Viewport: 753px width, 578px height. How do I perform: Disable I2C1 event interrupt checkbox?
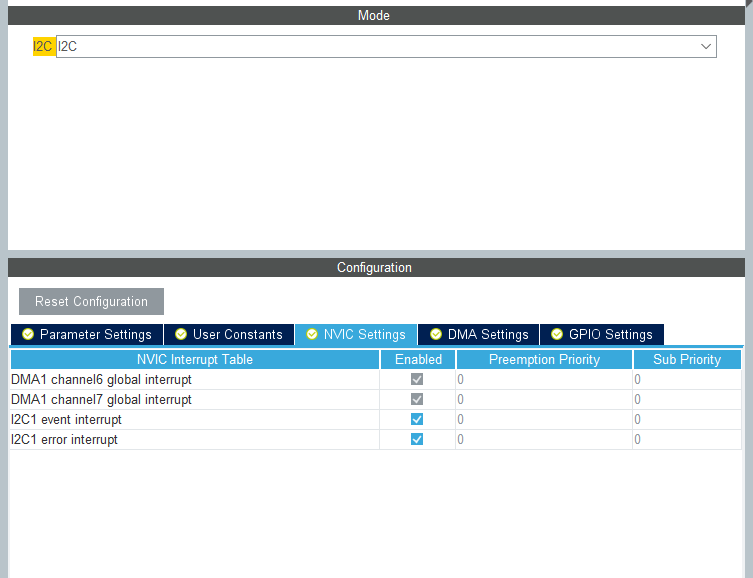point(417,419)
